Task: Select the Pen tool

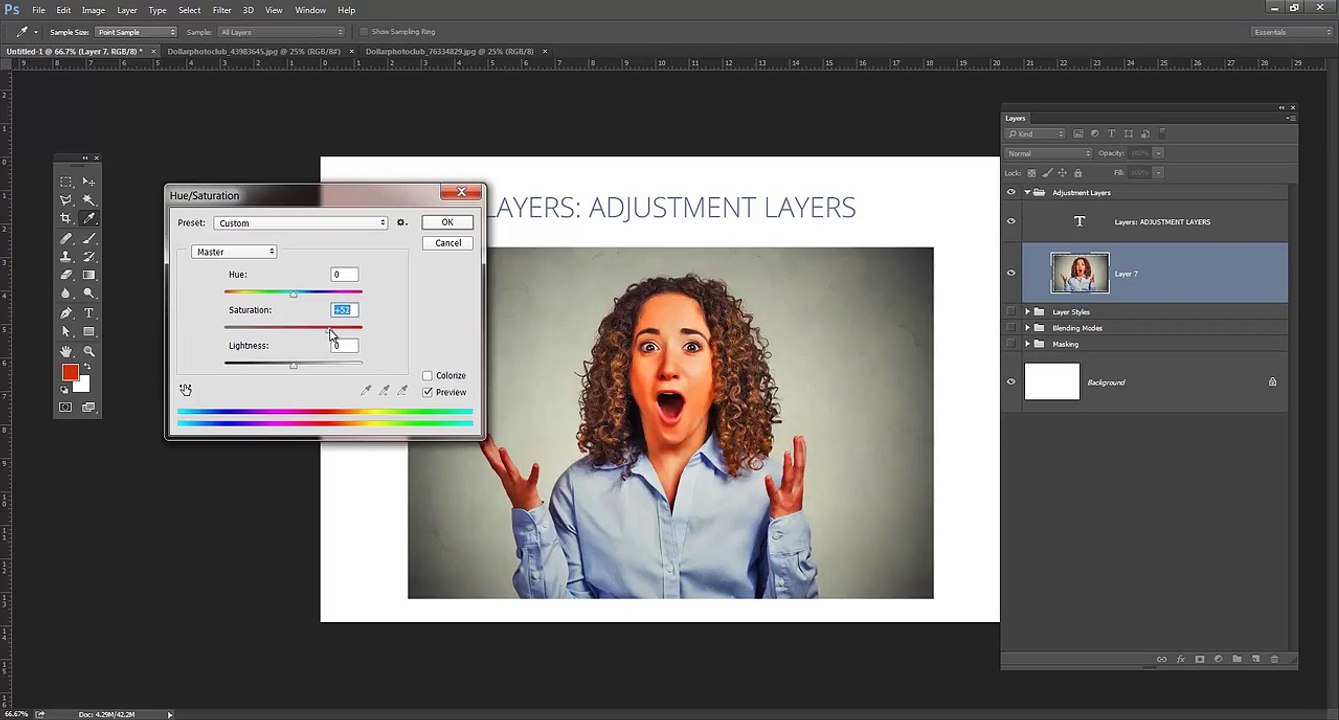Action: 66,313
